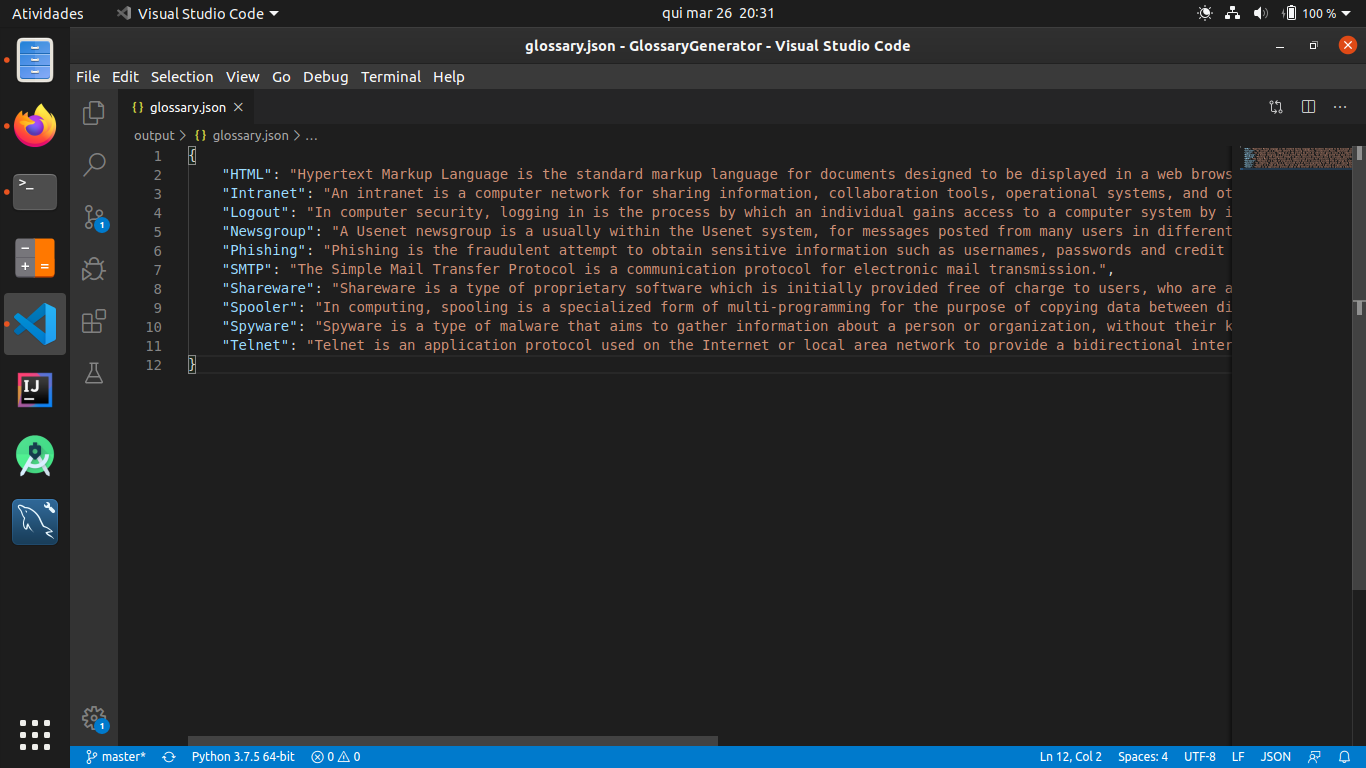Open system menu with battery percentage
Viewport: 1366px width, 768px height.
click(1276, 13)
